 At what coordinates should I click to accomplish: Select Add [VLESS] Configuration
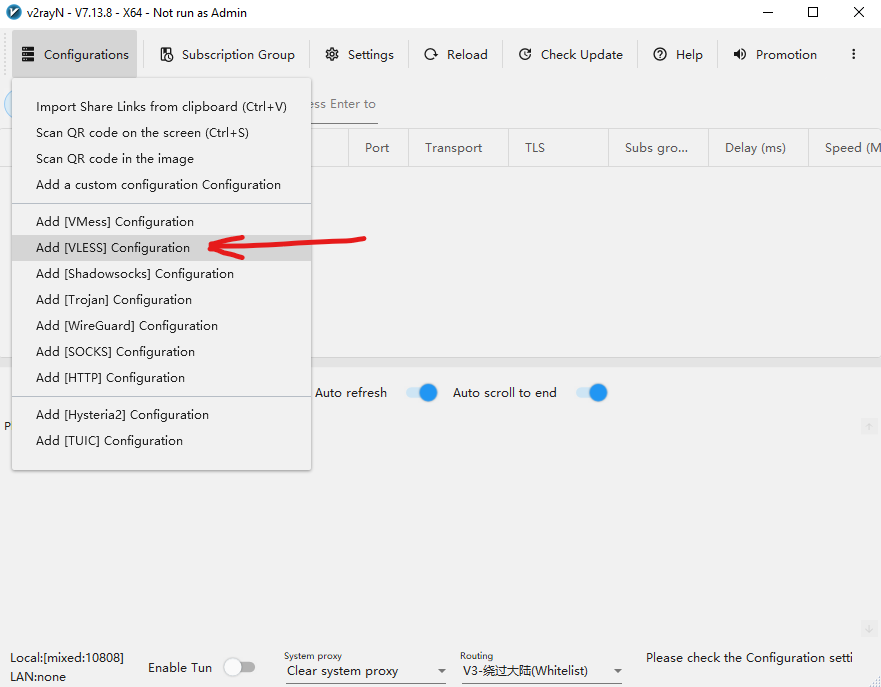[113, 248]
